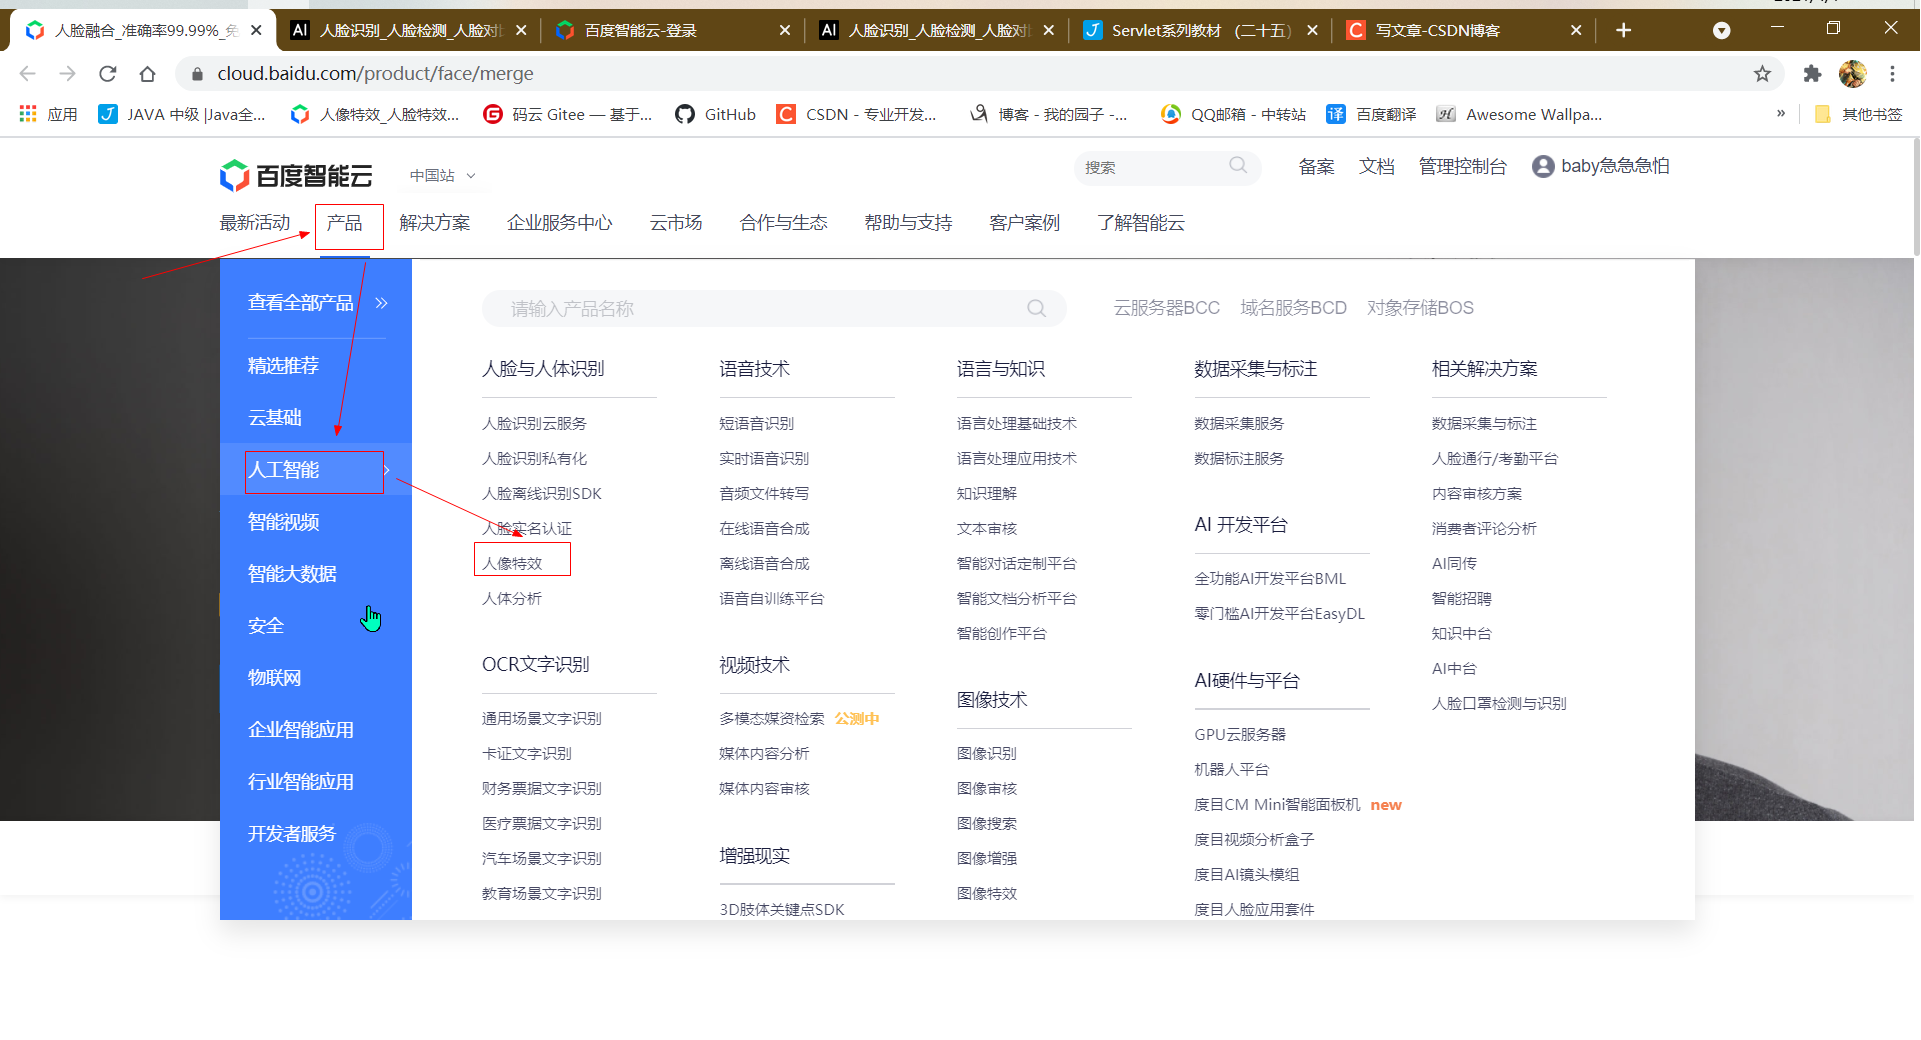Screen dimensions: 1921x1040
Task: Switch to the 百度智能云-登录 tab
Action: coord(673,30)
